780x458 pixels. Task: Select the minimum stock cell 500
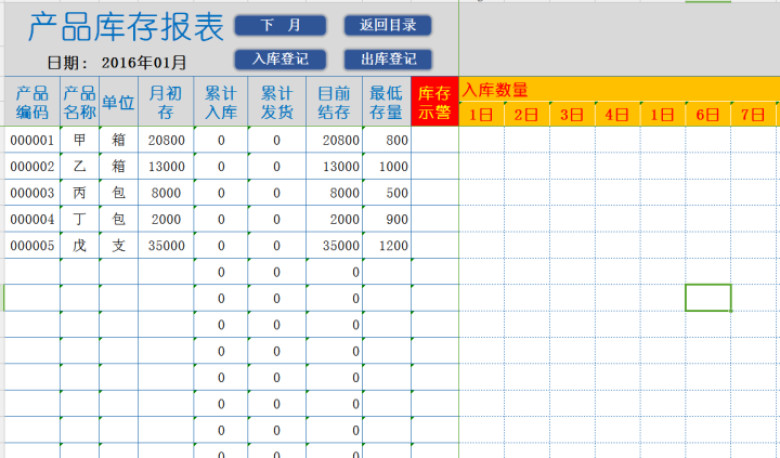coord(387,193)
